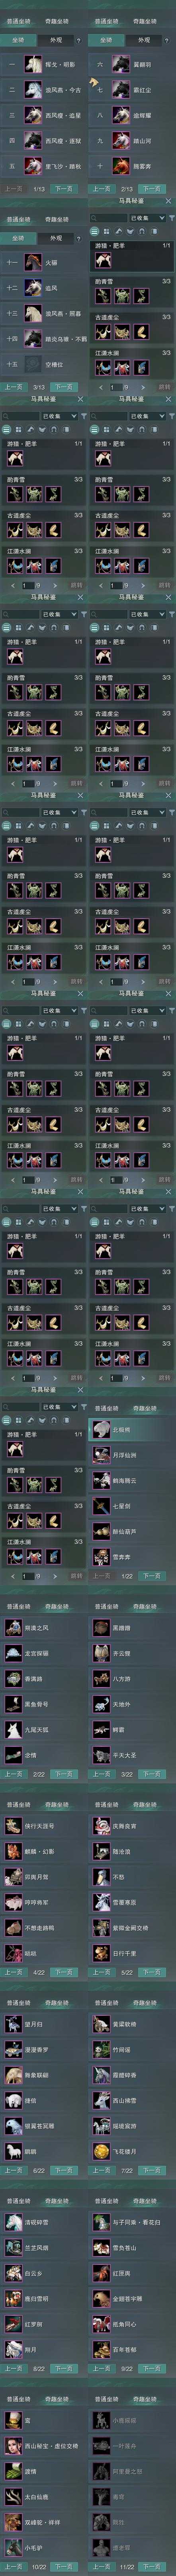The height and width of the screenshot is (2576, 176).
Task: Select the 黑莲蹄 mount icon
Action: (100, 1627)
